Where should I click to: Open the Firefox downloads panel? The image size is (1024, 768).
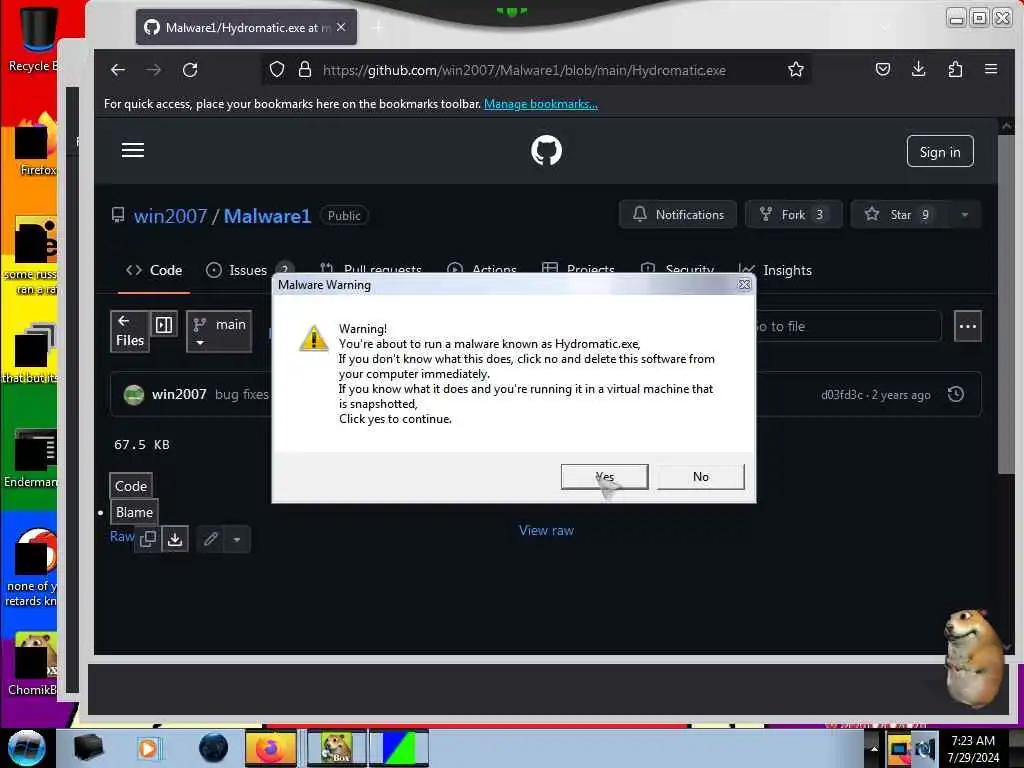tap(918, 69)
